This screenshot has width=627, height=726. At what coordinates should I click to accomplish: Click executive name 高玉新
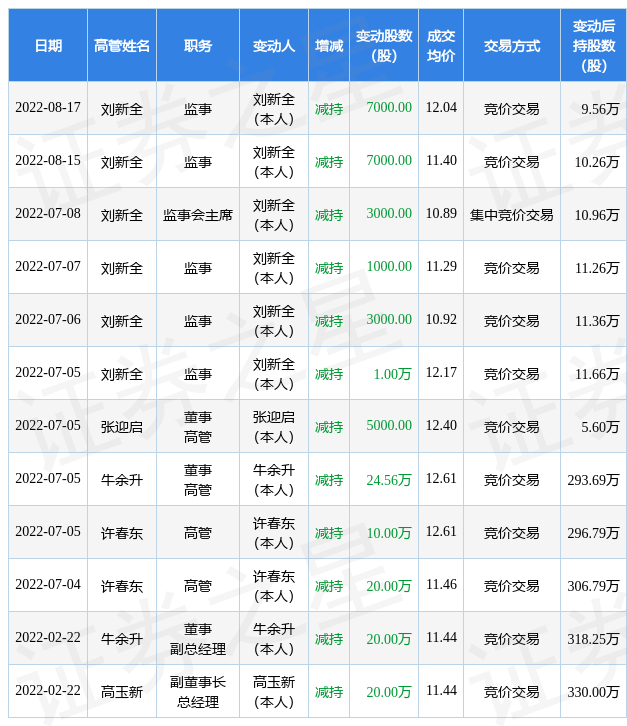click(x=122, y=692)
